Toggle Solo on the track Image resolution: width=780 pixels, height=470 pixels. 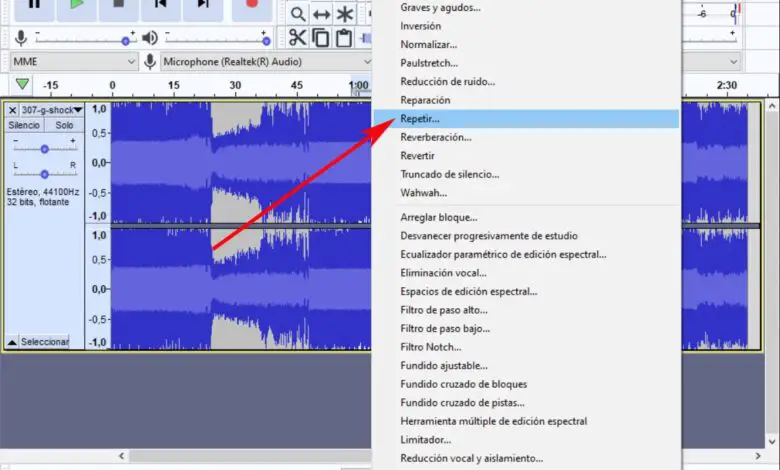point(64,125)
